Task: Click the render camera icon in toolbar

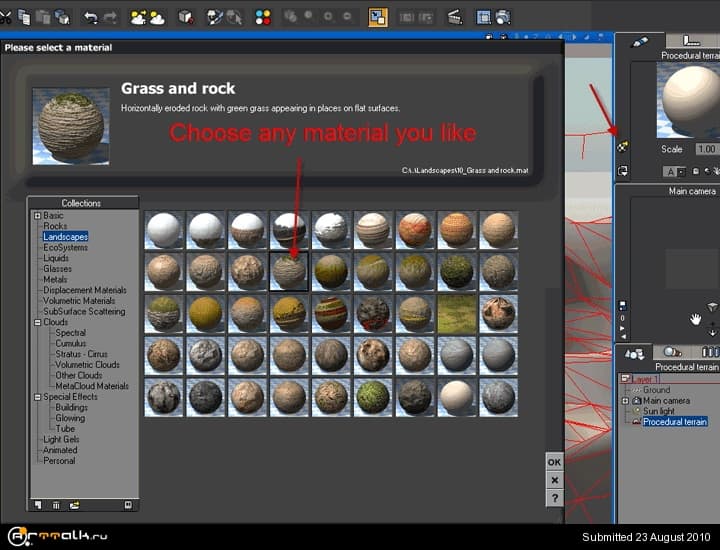Action: pyautogui.click(x=503, y=17)
